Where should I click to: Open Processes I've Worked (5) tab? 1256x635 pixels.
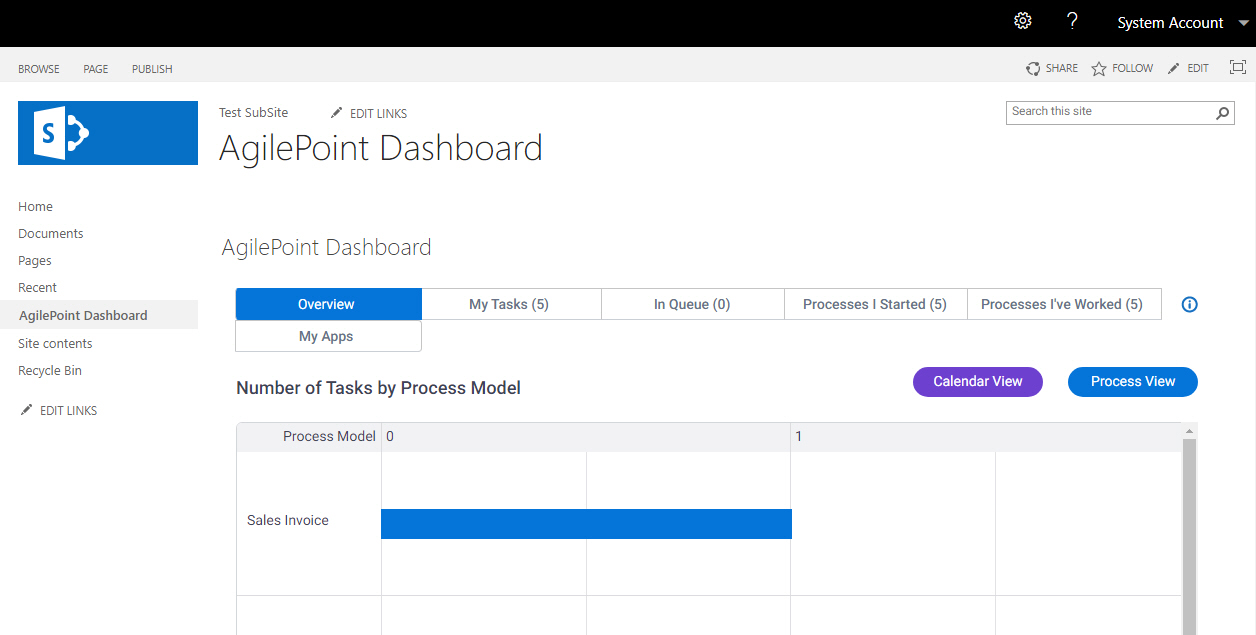pos(1064,304)
